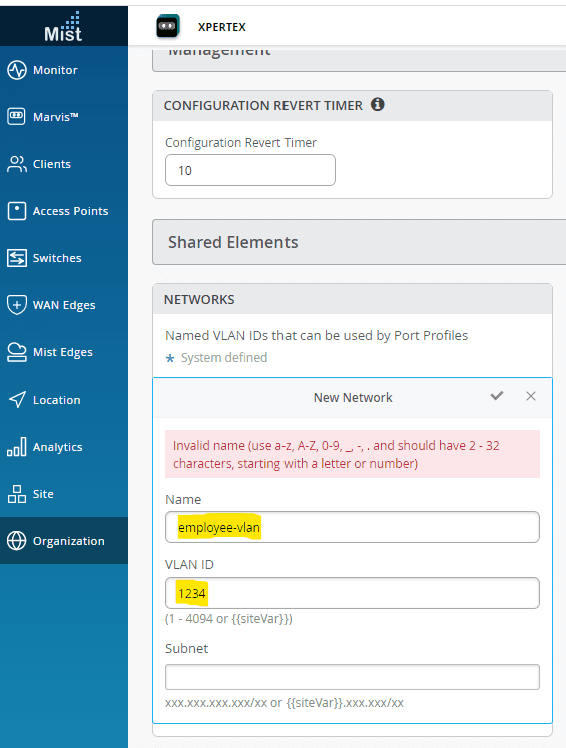The height and width of the screenshot is (748, 566).
Task: Select the Clients people icon
Action: (17, 164)
